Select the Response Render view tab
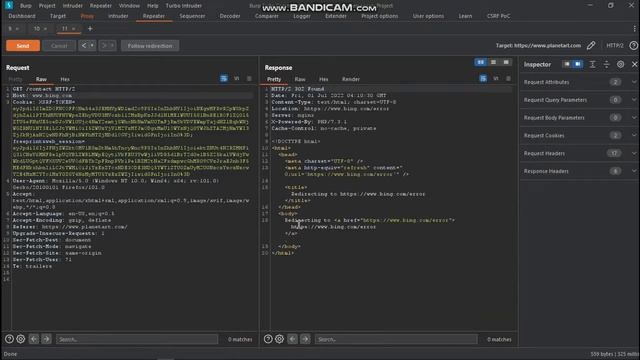640x360 pixels. [x=351, y=79]
